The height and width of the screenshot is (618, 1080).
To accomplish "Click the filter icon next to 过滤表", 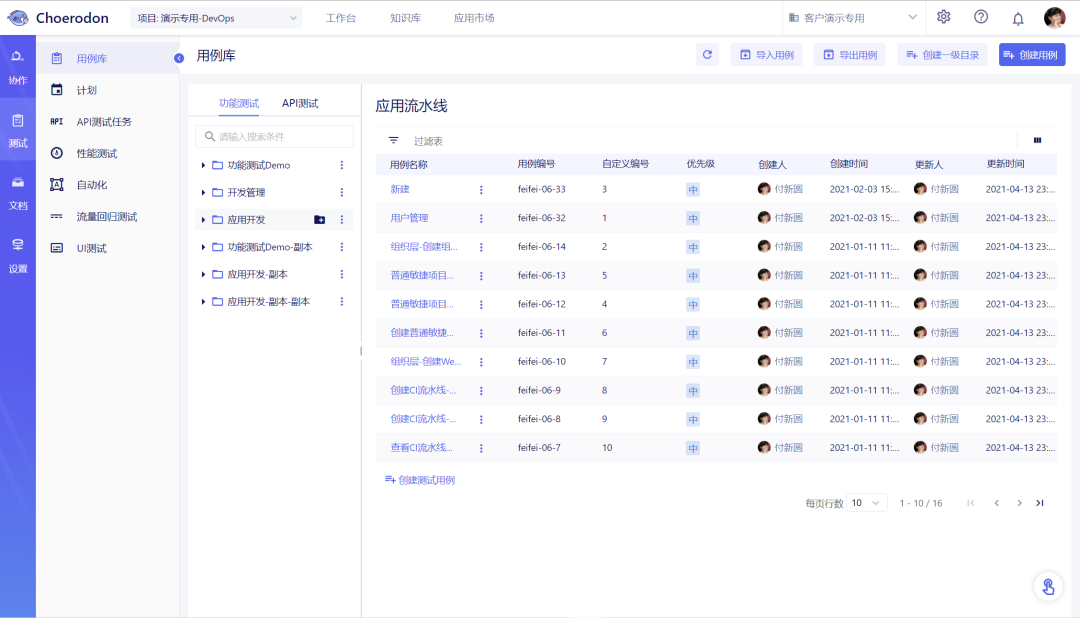I will tap(393, 141).
